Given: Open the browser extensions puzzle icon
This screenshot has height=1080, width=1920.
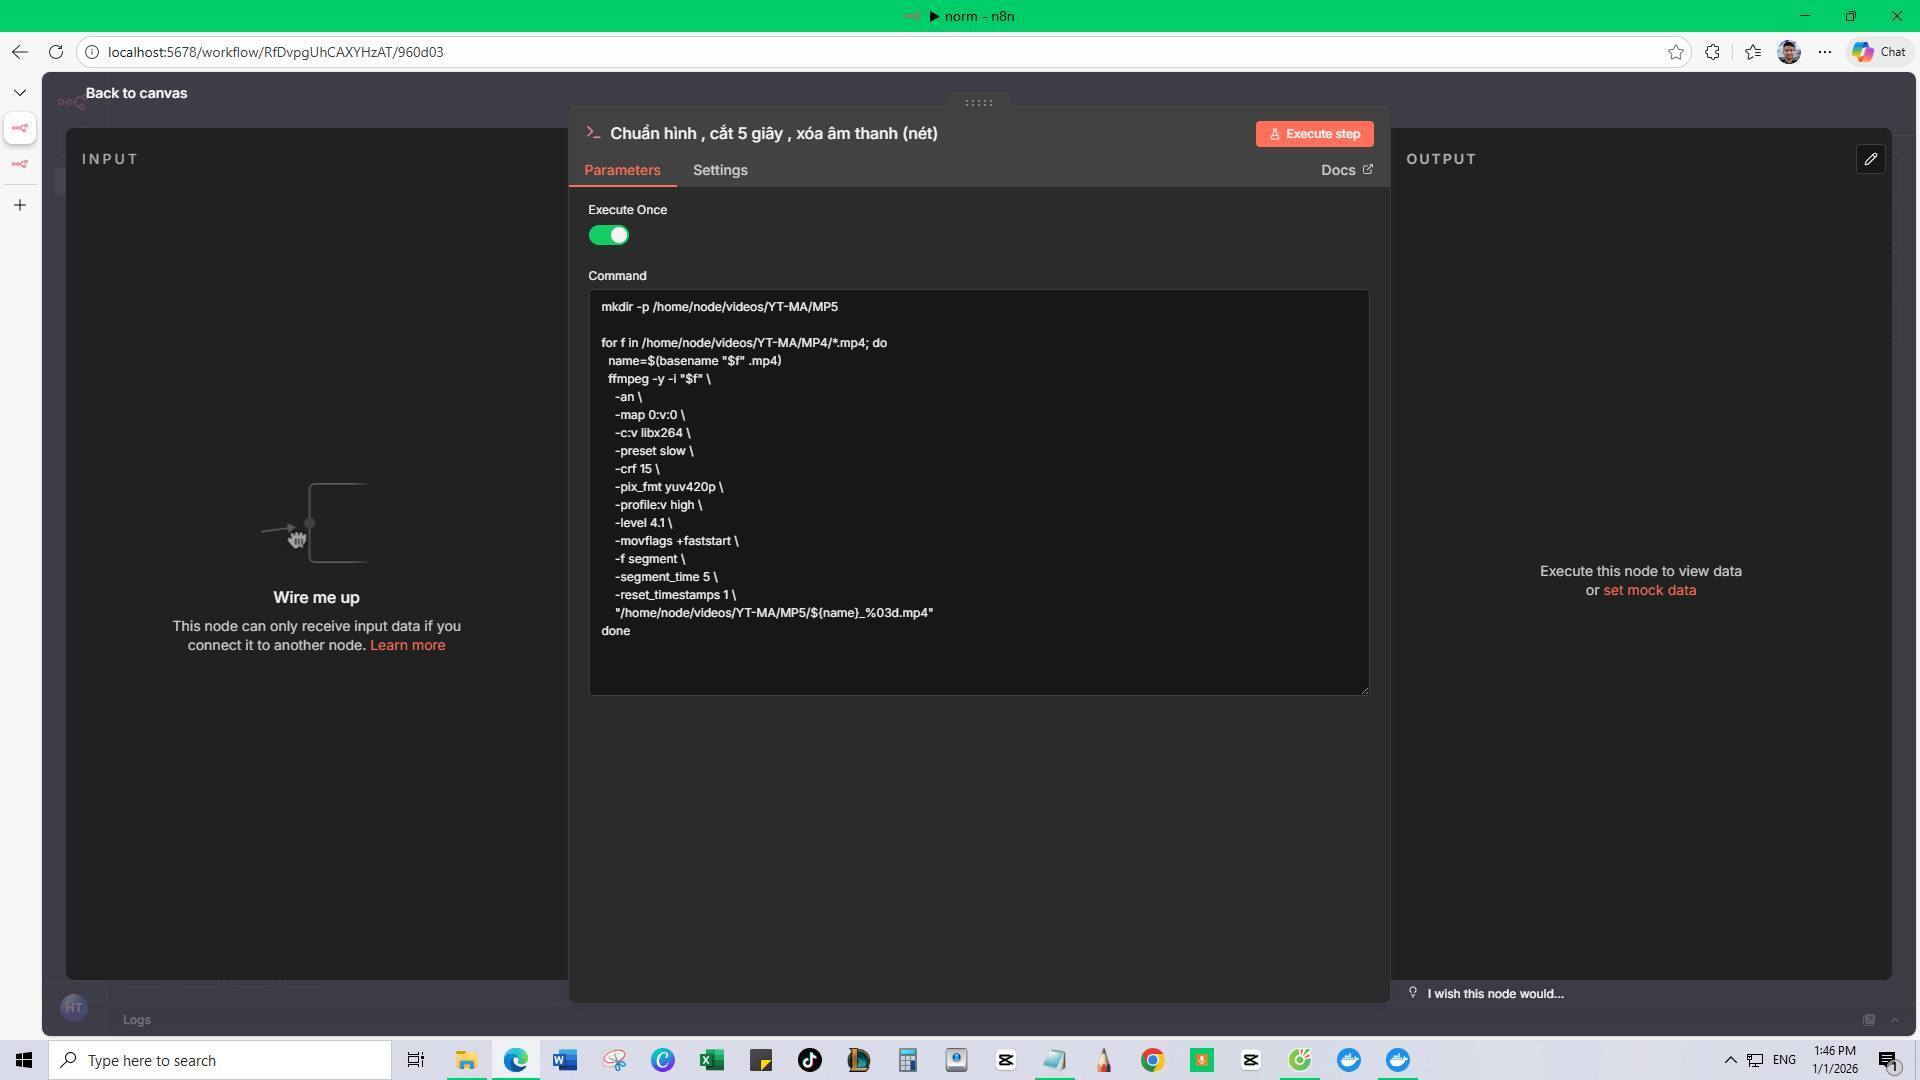Looking at the screenshot, I should (x=1712, y=52).
